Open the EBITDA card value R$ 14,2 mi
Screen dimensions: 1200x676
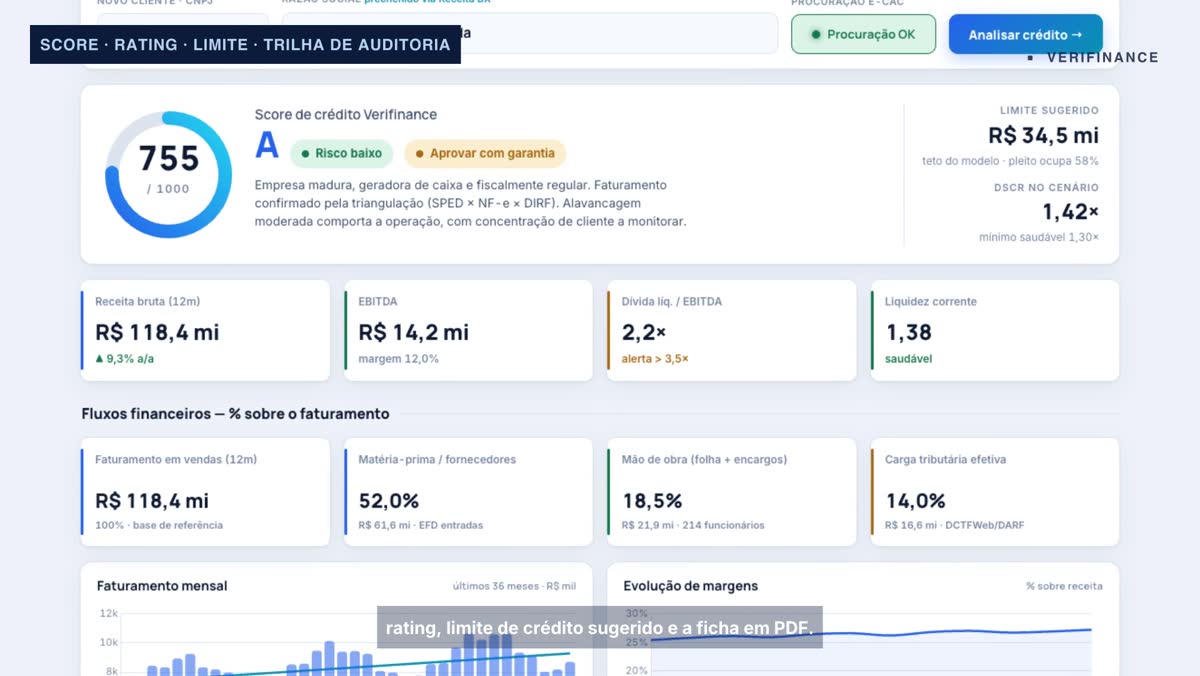[x=413, y=332]
